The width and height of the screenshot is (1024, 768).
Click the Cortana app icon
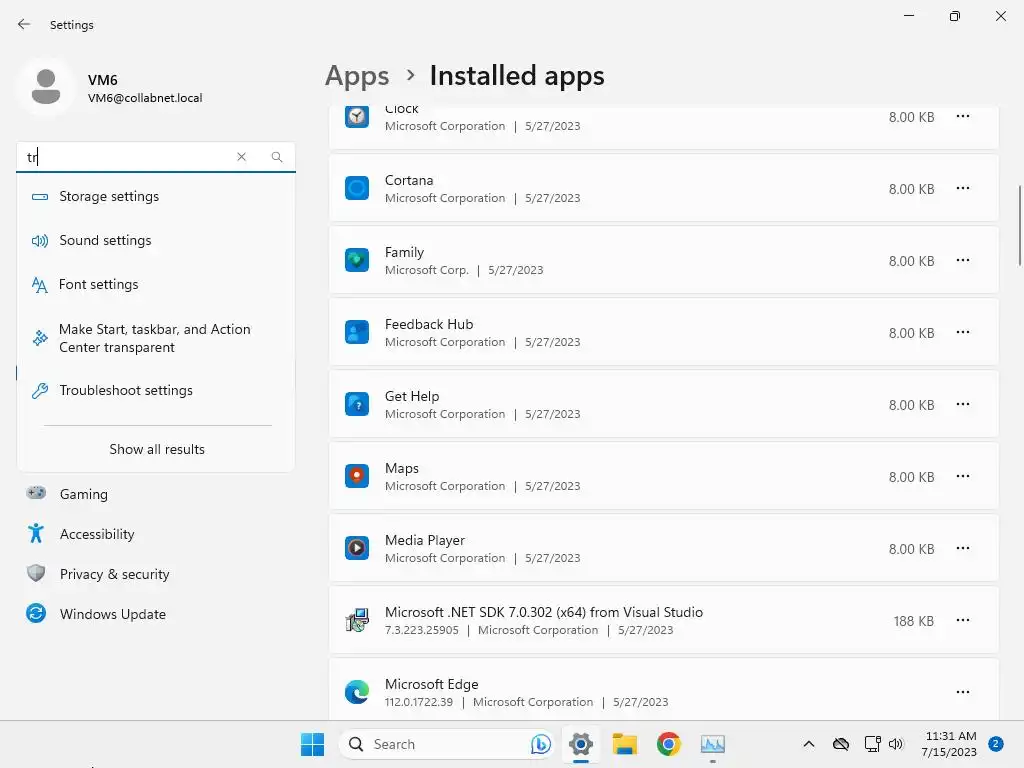click(357, 188)
